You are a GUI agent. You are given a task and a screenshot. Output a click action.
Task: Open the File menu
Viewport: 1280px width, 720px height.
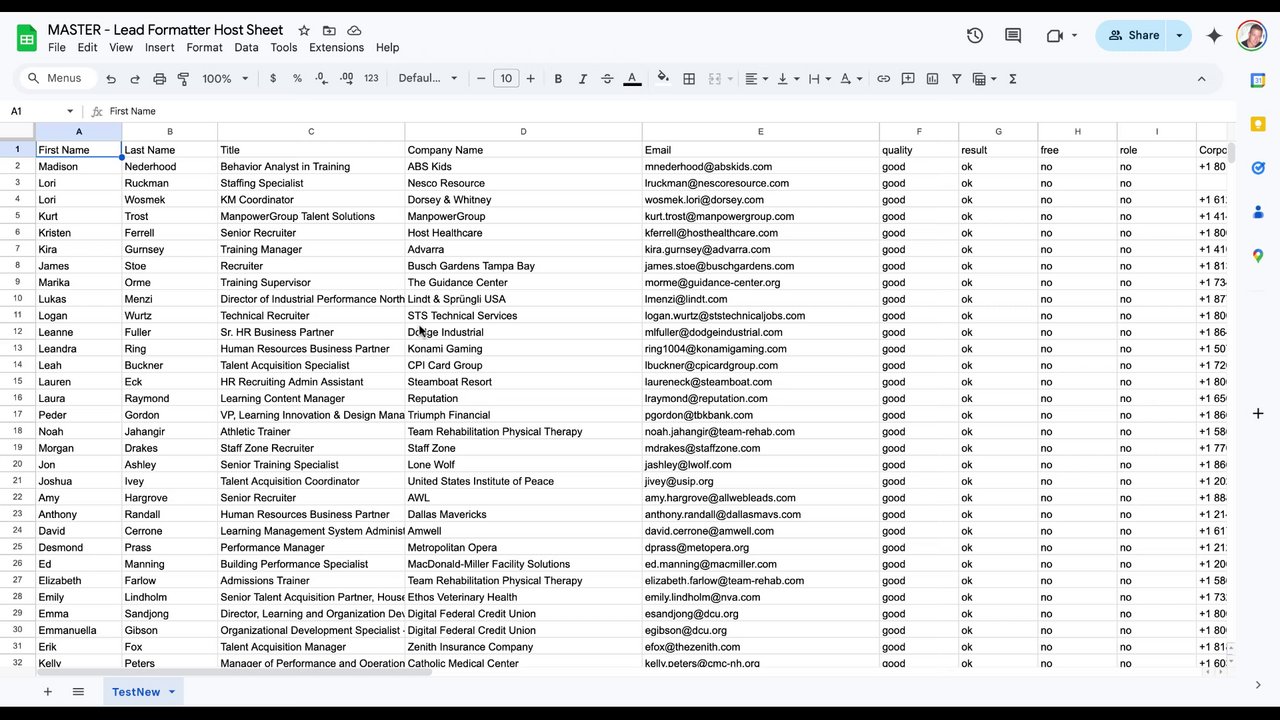click(57, 47)
